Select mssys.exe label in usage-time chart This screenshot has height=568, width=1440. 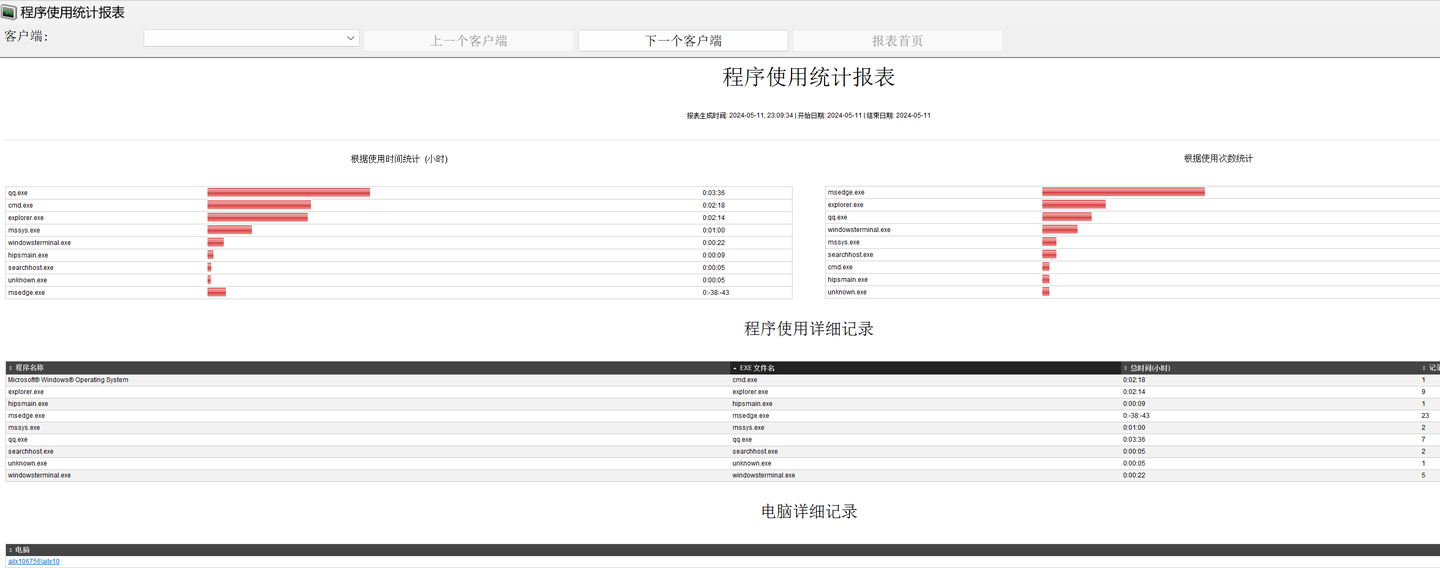click(24, 230)
